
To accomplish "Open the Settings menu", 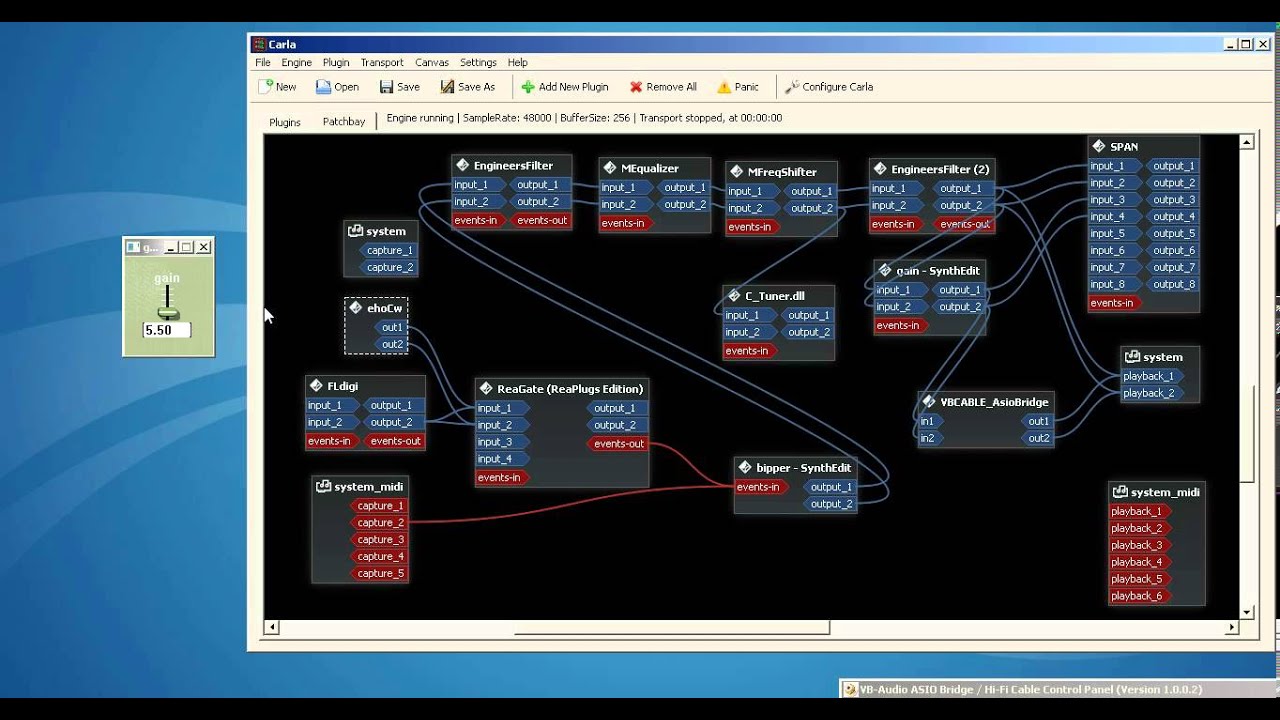I will point(478,62).
